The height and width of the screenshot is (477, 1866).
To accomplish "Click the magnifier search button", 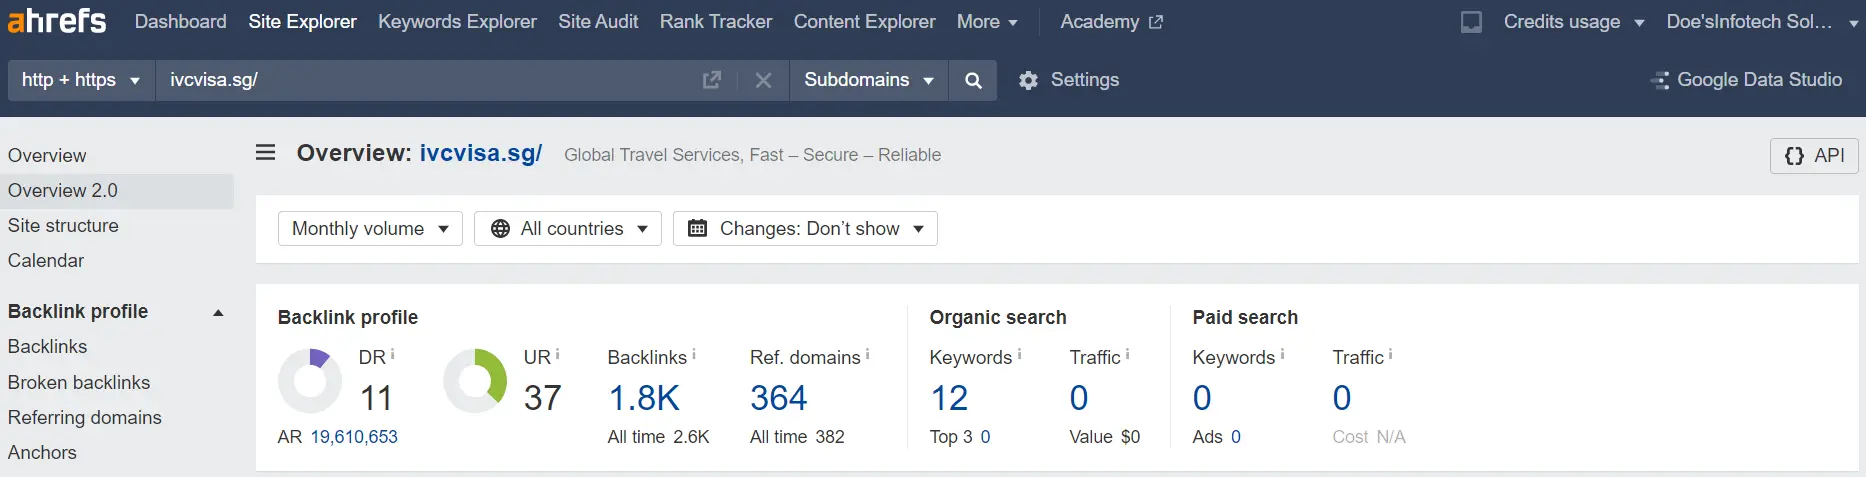I will tap(973, 80).
